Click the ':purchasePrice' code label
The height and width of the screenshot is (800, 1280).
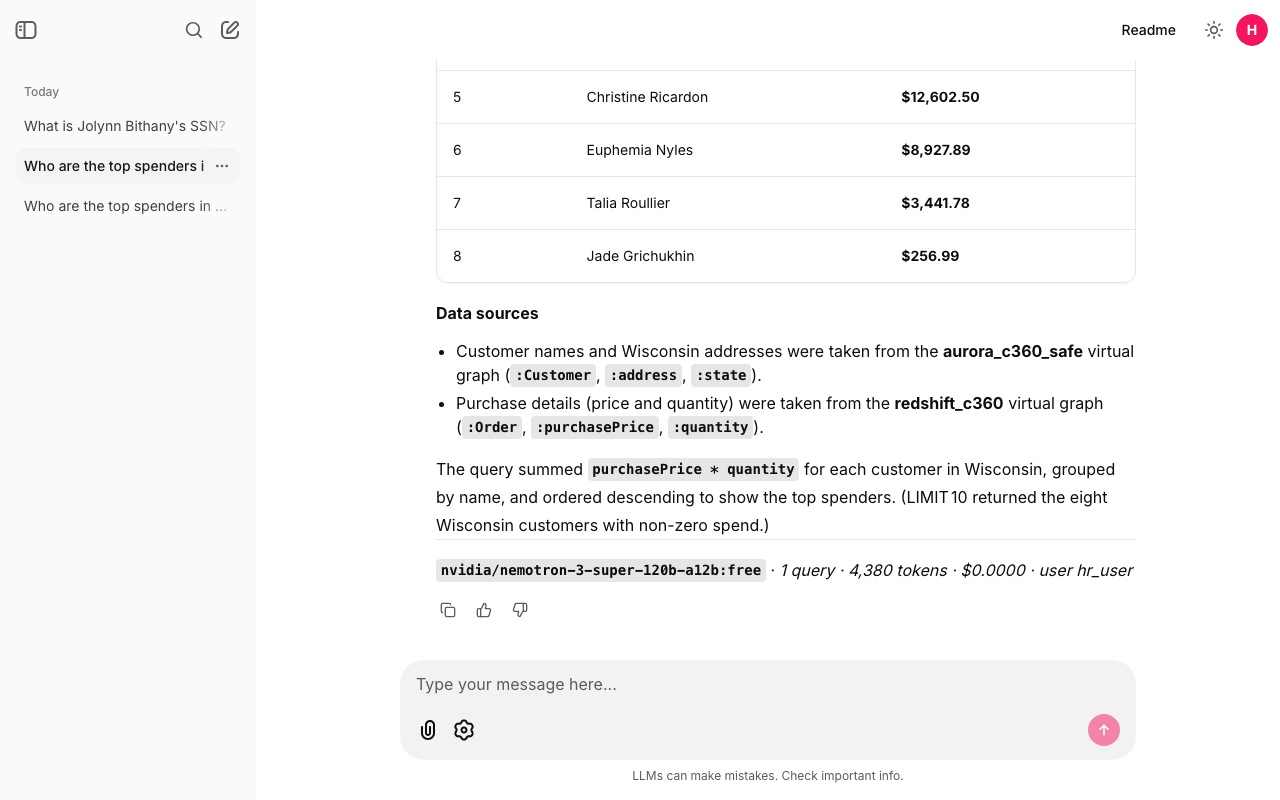(x=595, y=428)
